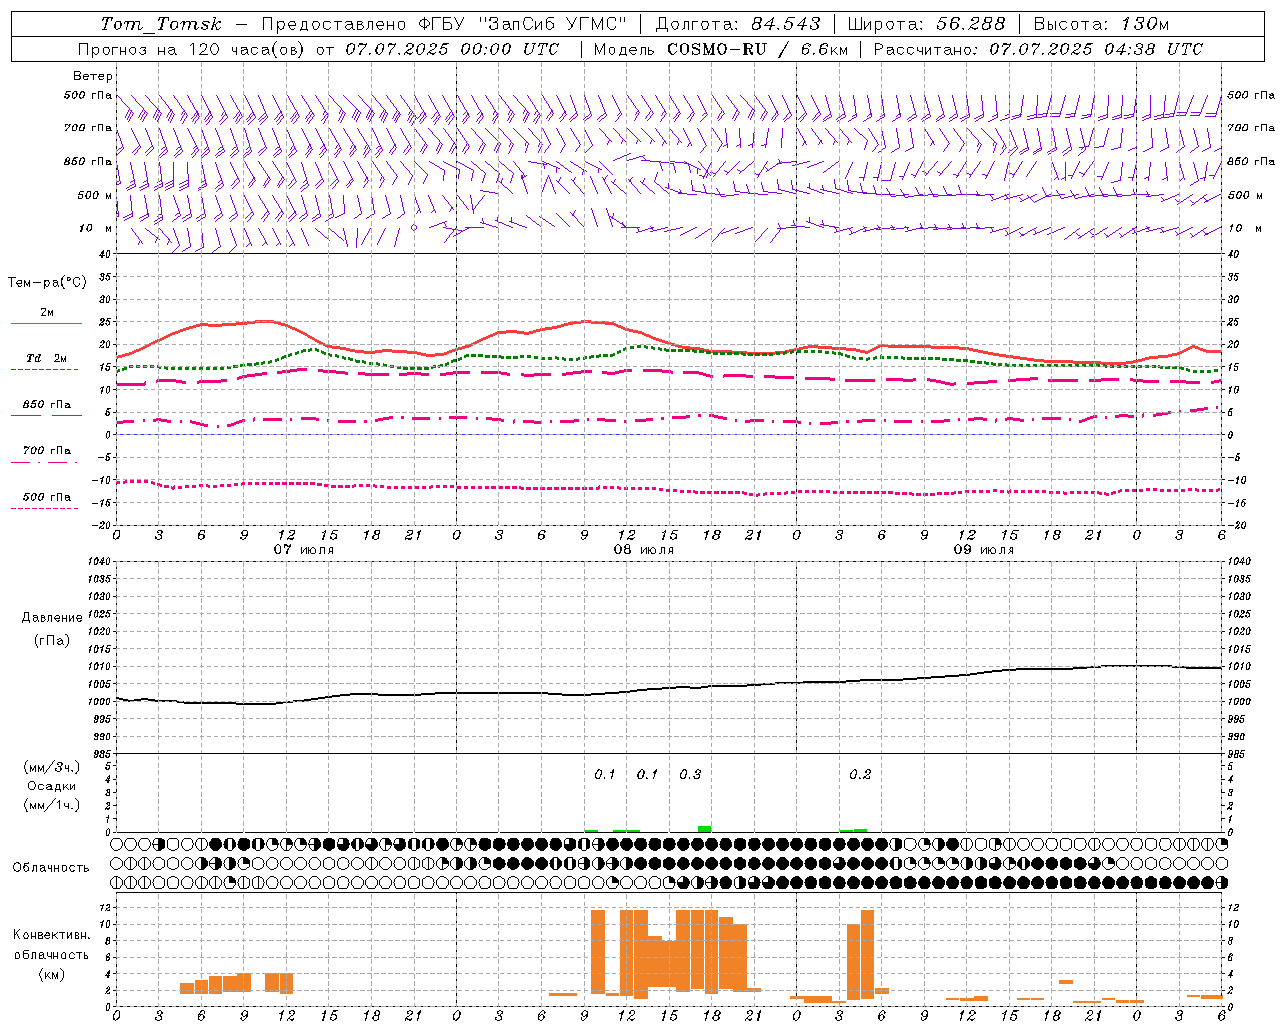Click the station name Tom_Tomsk
The height and width of the screenshot is (1024, 1280).
161,24
